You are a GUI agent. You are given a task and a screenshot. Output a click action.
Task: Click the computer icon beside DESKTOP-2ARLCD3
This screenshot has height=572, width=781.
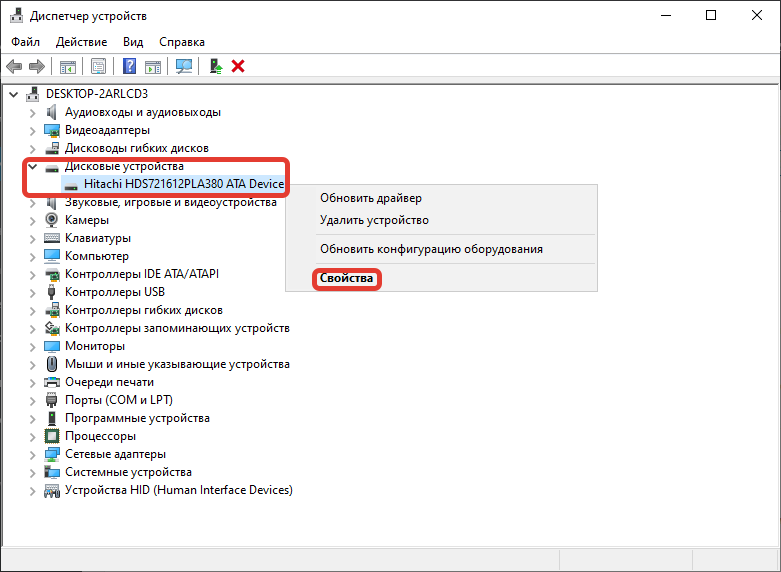tap(33, 94)
